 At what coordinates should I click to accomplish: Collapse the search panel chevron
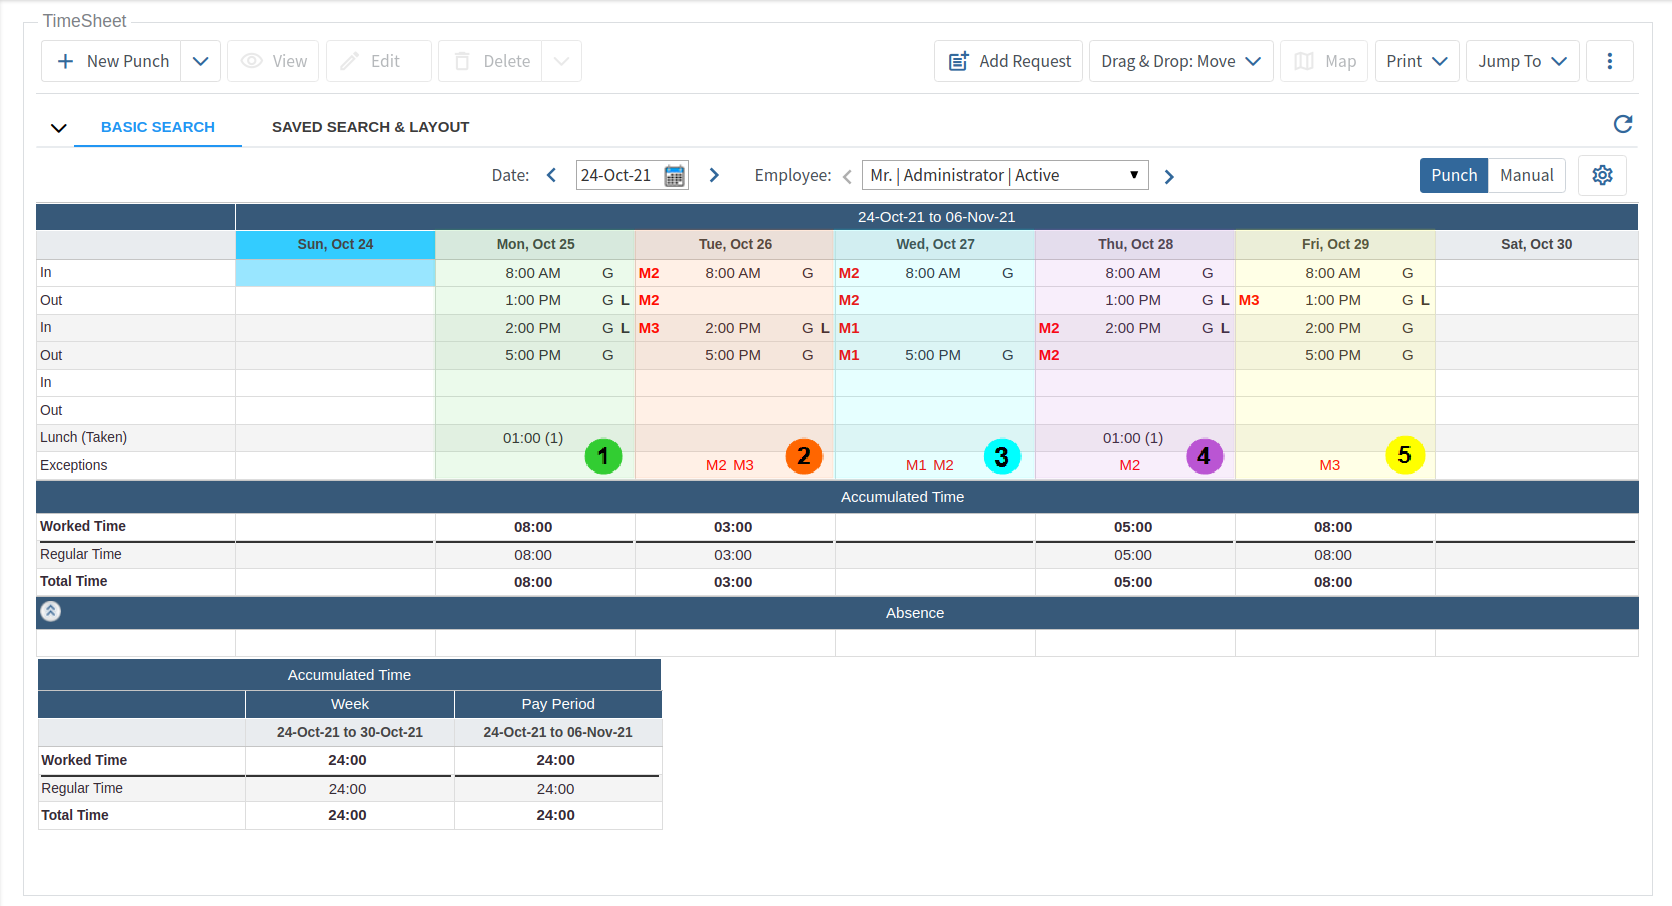coord(59,128)
